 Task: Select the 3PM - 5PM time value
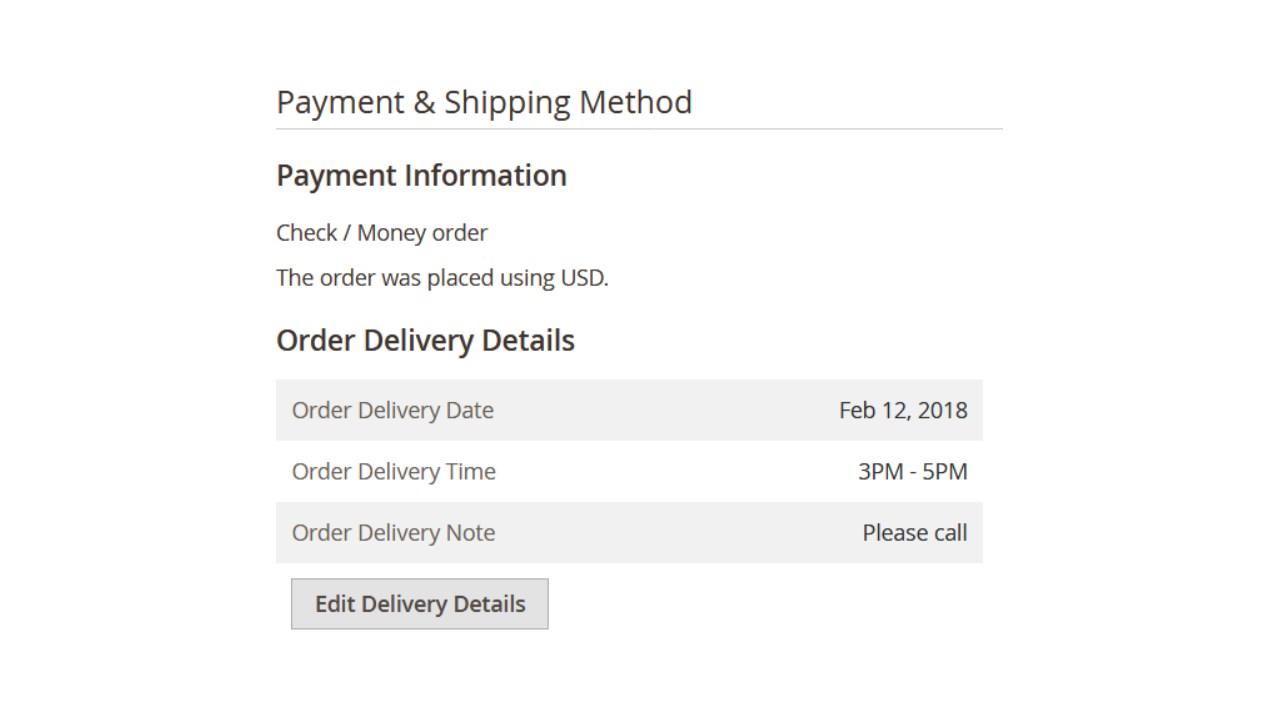pyautogui.click(x=912, y=471)
